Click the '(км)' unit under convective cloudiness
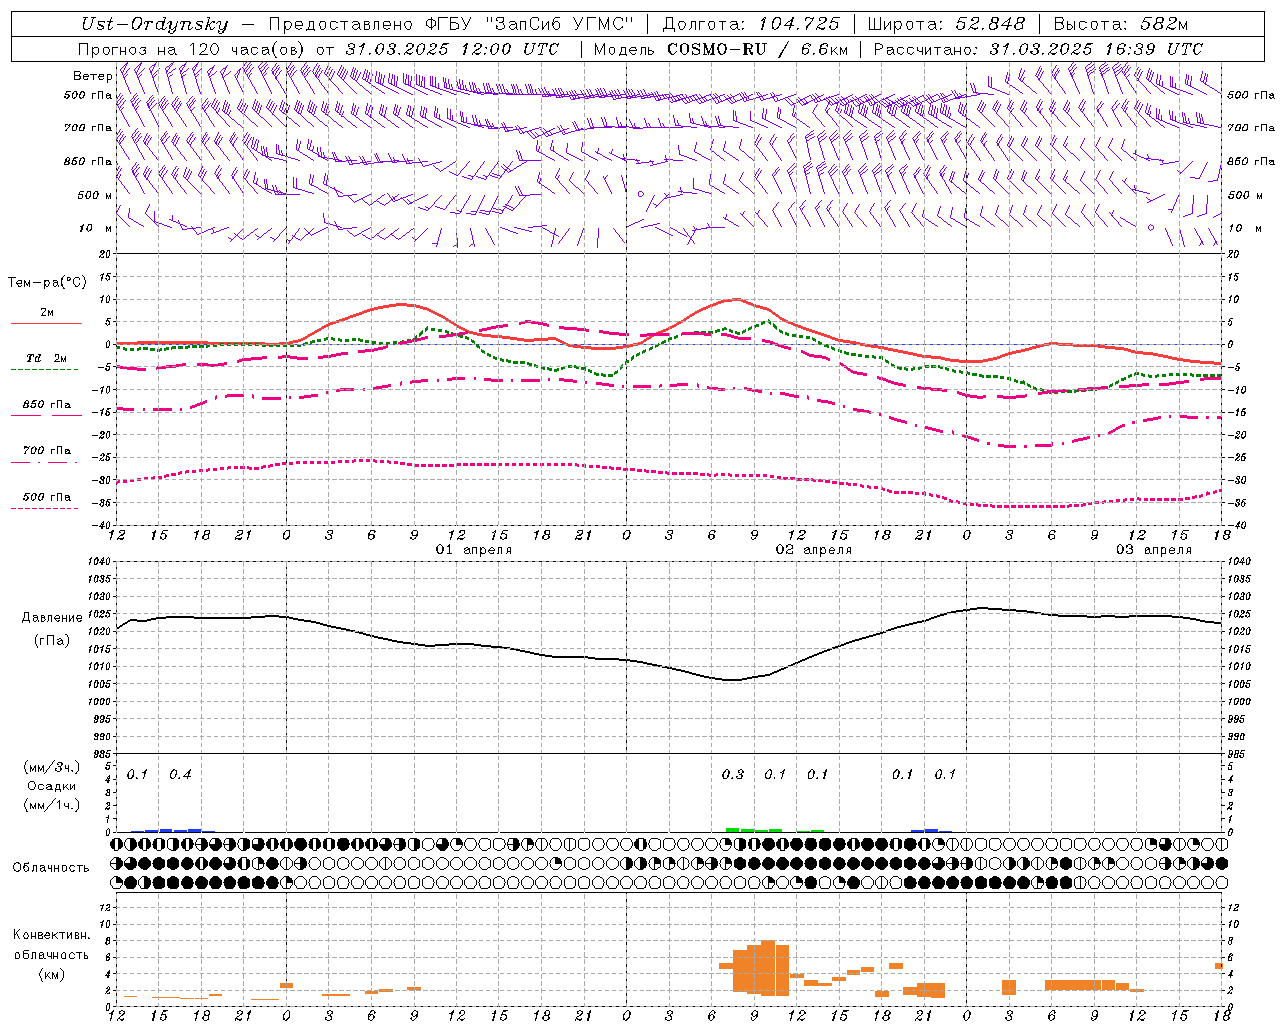The width and height of the screenshot is (1280, 1024). point(52,974)
